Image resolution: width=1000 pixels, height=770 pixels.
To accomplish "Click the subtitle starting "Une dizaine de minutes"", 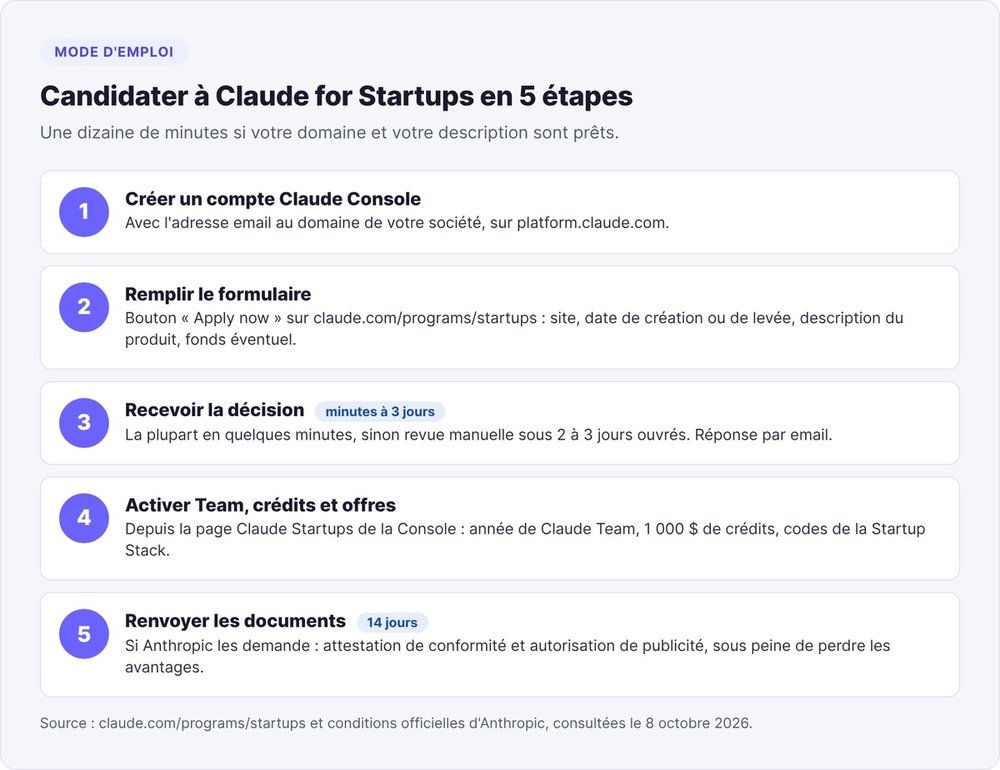I will 329,133.
